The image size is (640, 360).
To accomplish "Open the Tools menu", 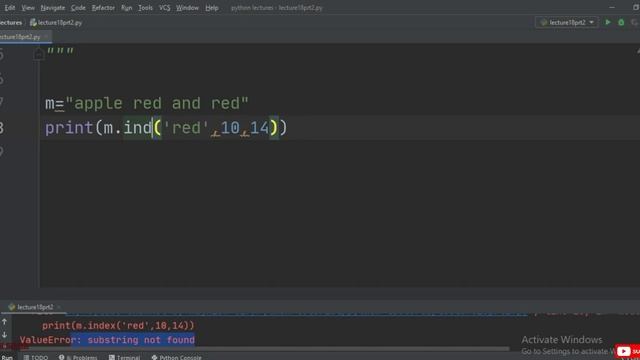I will tap(145, 8).
